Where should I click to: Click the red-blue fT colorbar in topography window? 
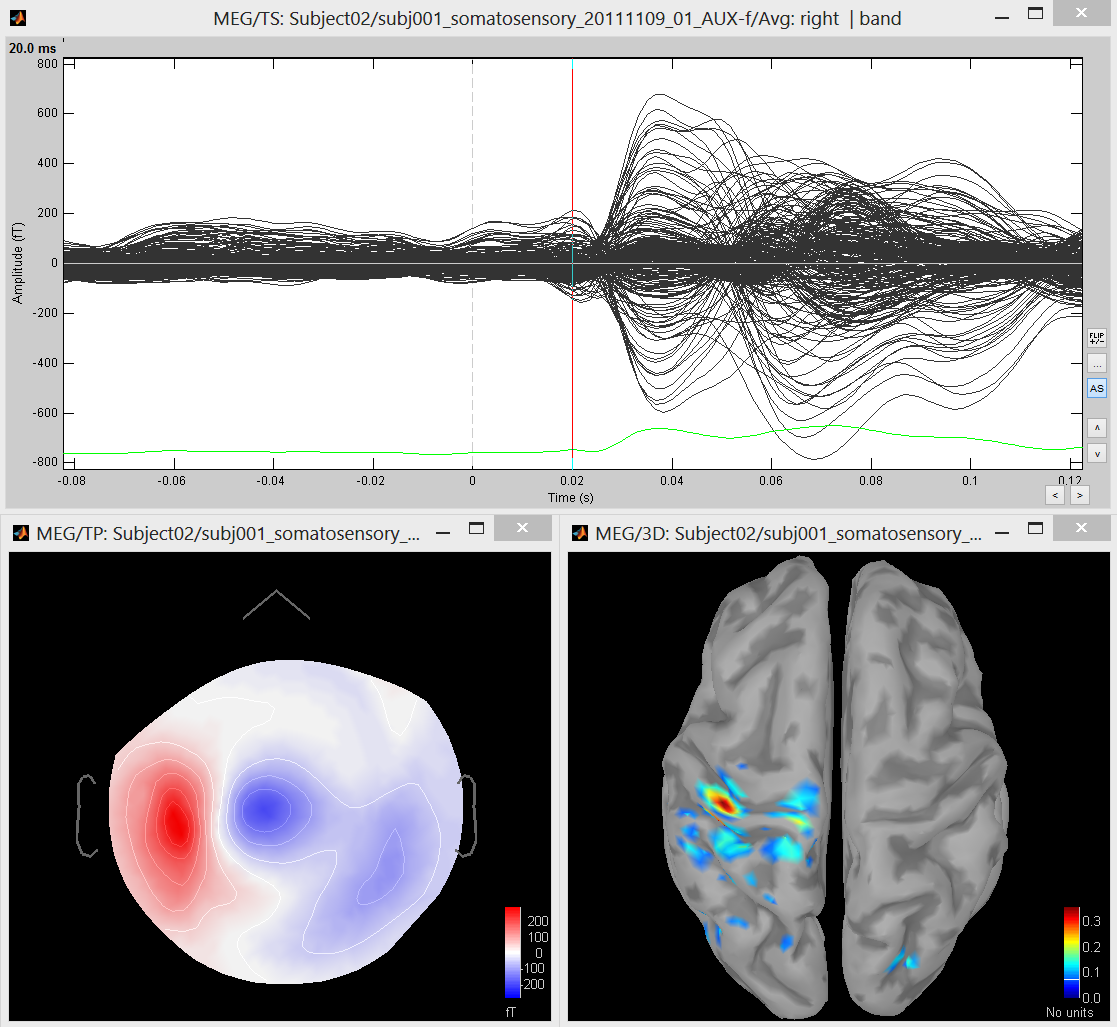[x=513, y=952]
